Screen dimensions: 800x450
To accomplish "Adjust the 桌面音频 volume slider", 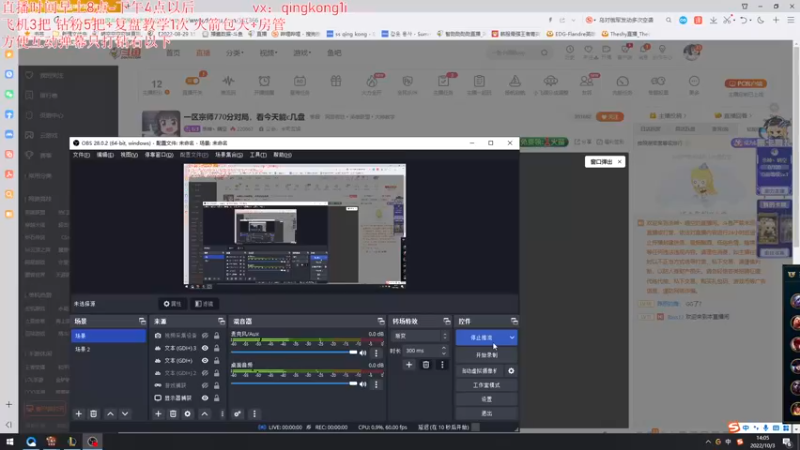I will point(294,384).
